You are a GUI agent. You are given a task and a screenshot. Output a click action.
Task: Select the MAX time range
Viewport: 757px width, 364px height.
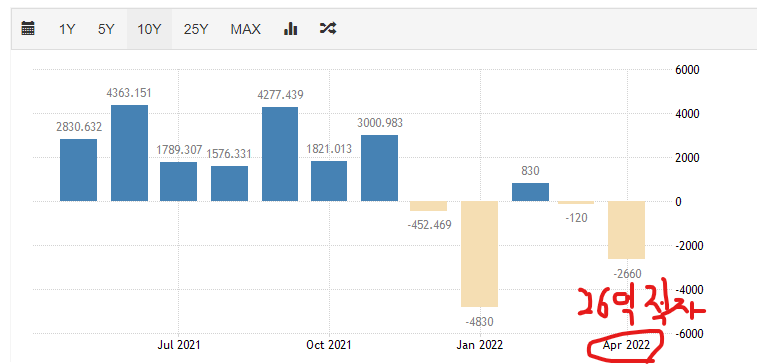[x=246, y=29]
